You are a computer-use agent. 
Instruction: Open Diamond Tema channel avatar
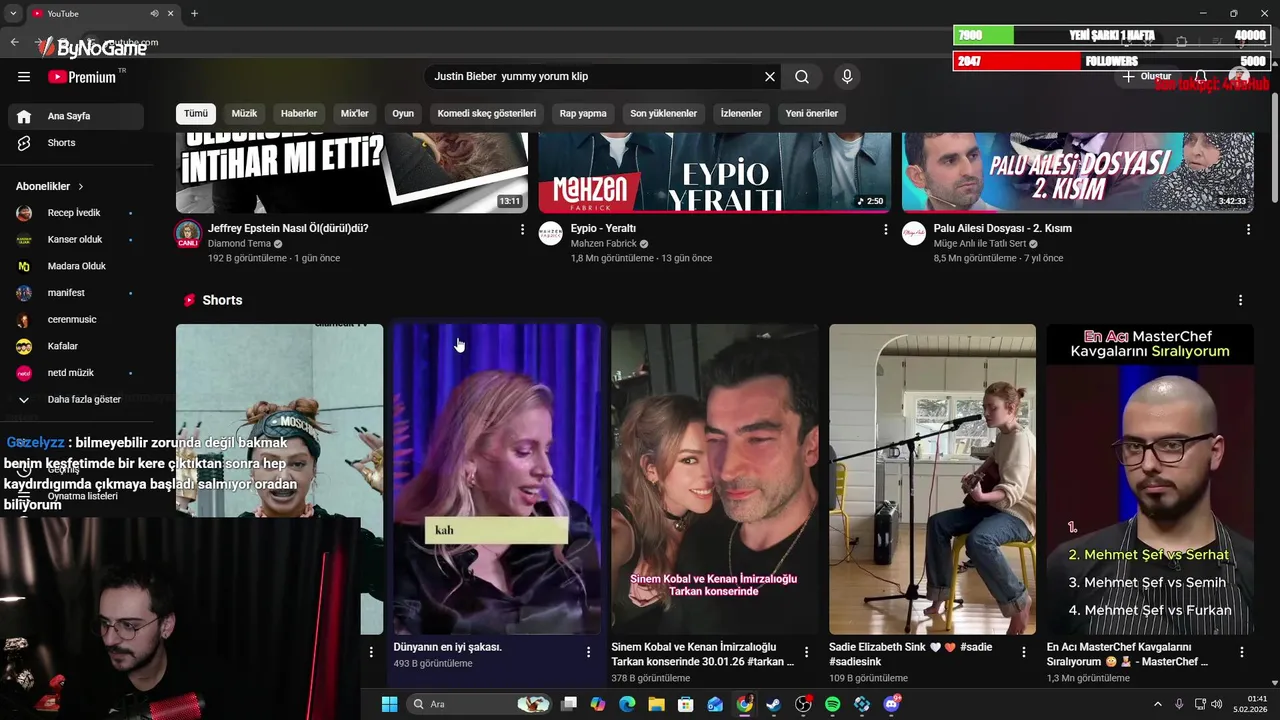click(x=188, y=234)
